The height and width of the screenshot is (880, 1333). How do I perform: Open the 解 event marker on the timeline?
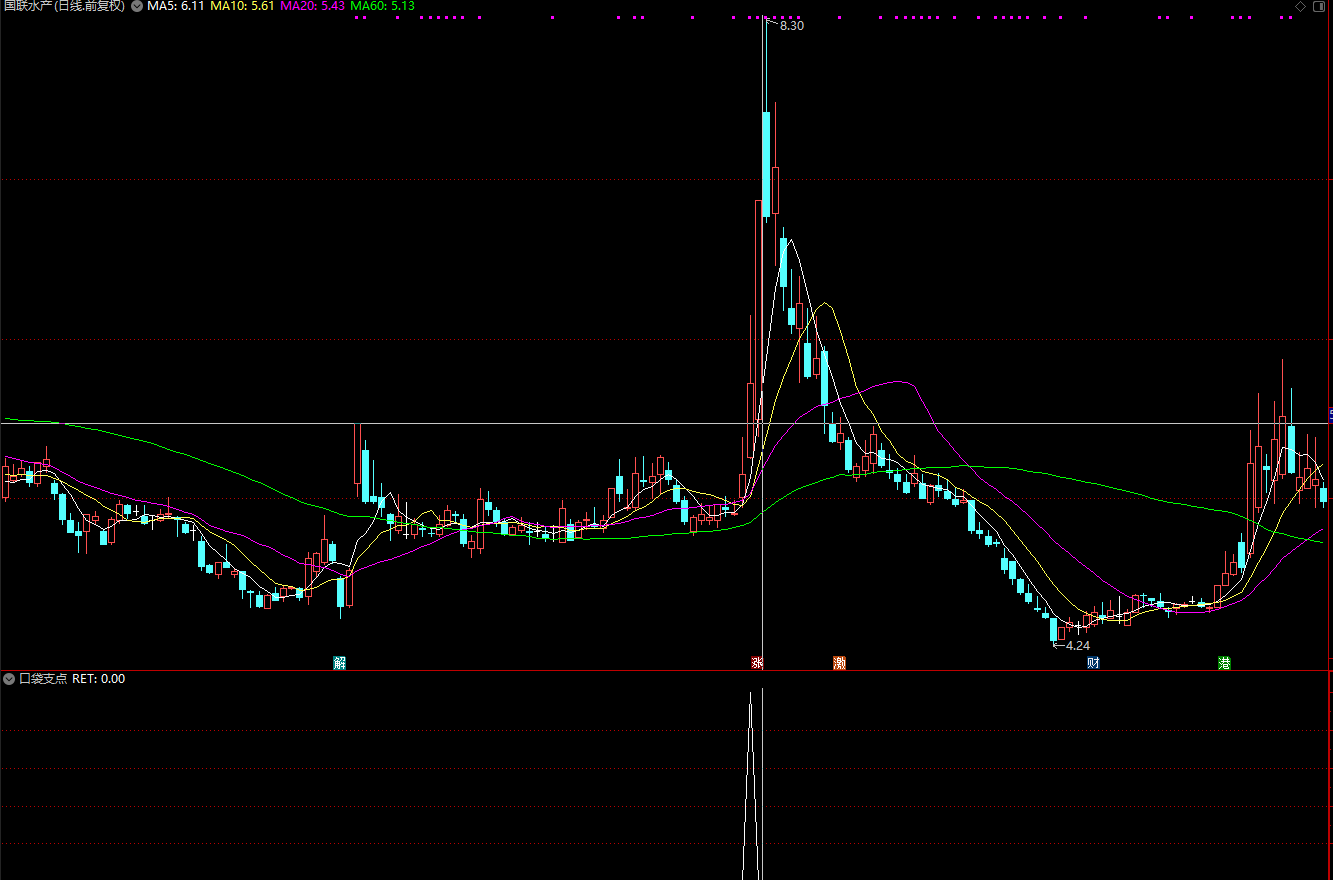pos(340,662)
